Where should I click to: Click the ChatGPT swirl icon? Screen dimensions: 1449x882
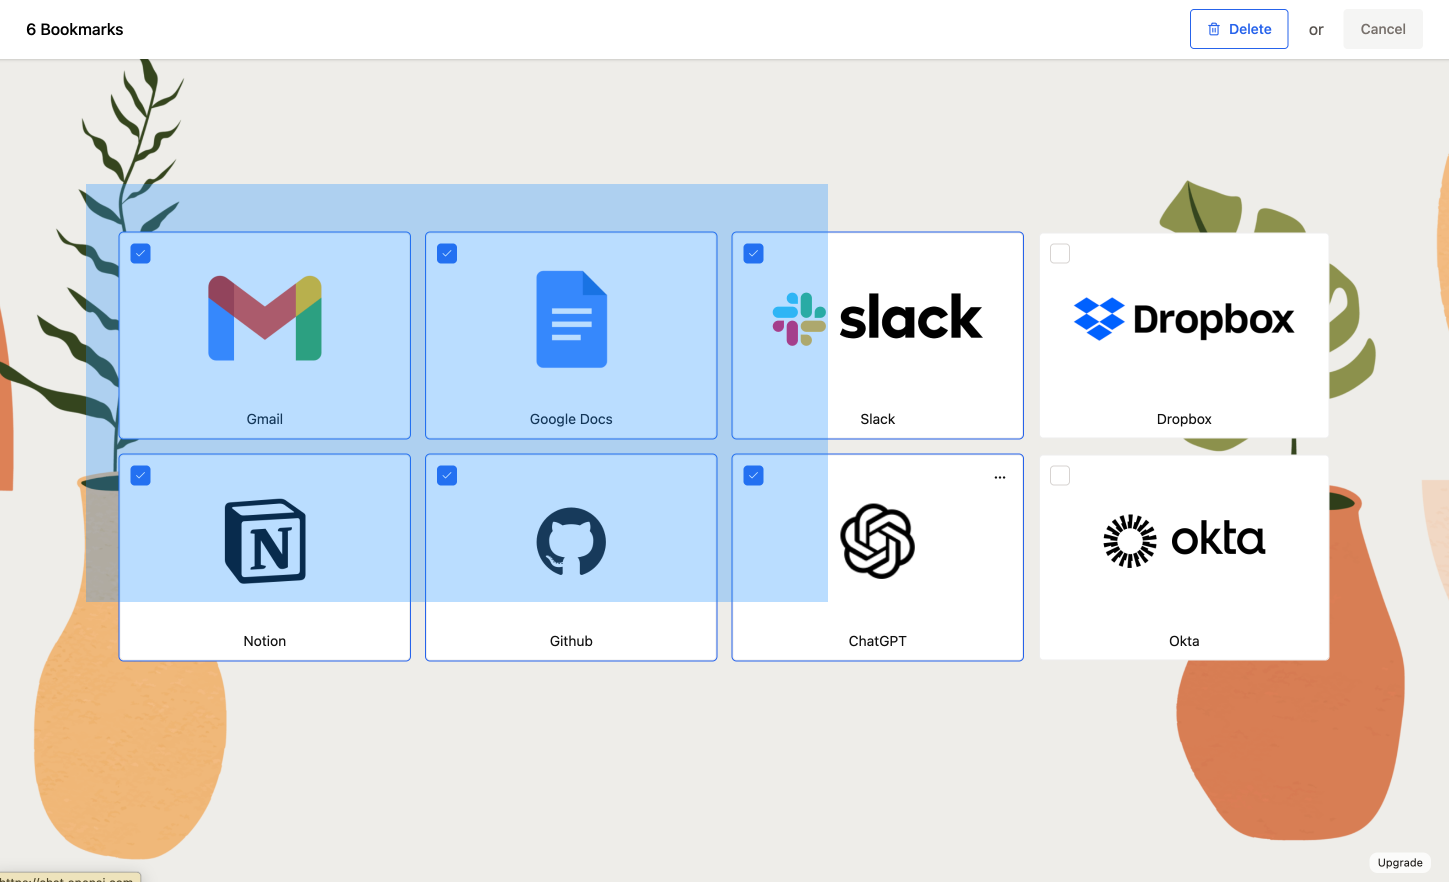pyautogui.click(x=877, y=540)
